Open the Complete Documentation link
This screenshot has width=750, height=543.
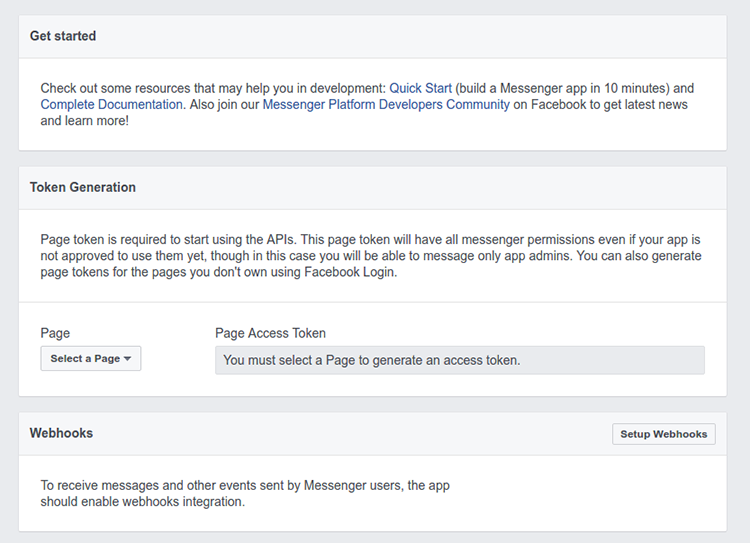click(x=111, y=104)
